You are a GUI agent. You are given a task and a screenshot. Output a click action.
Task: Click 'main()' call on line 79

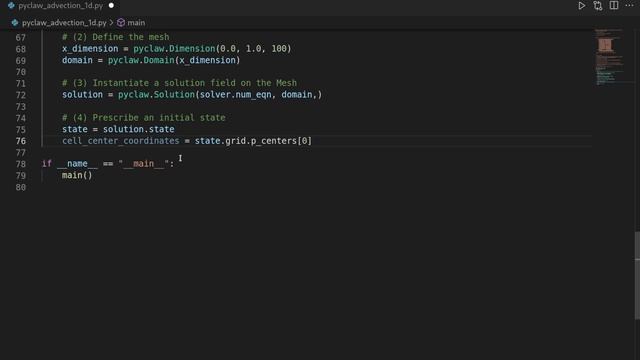tap(77, 175)
